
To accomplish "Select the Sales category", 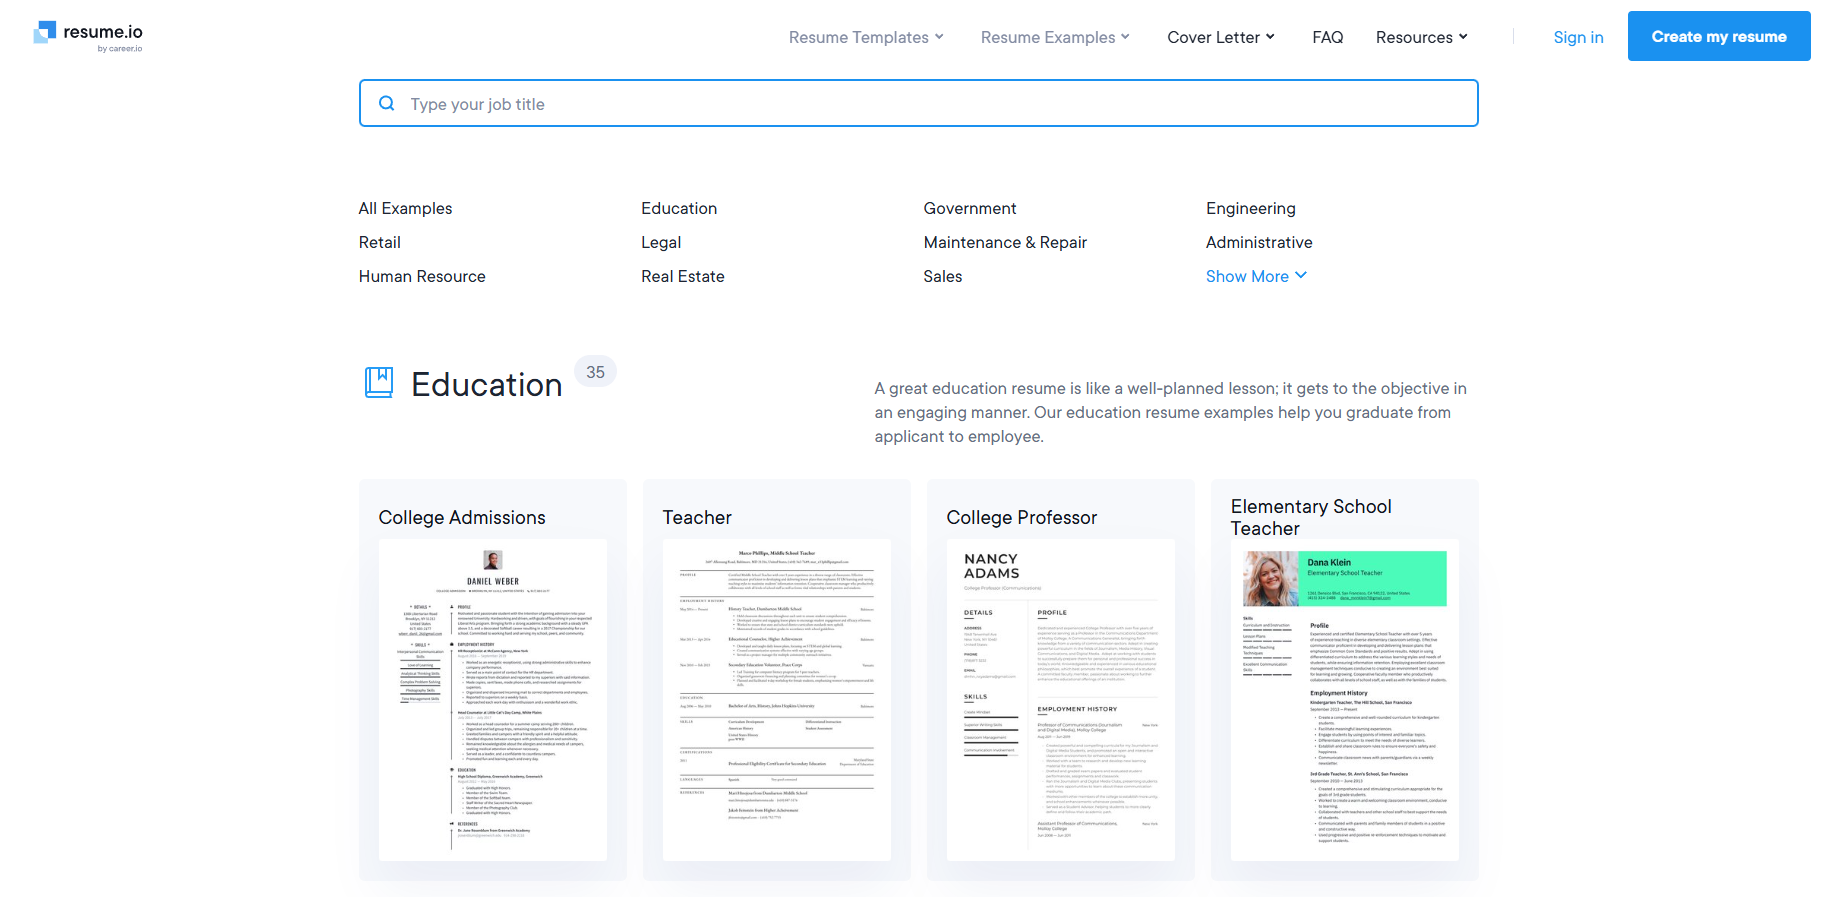I will (x=943, y=276).
